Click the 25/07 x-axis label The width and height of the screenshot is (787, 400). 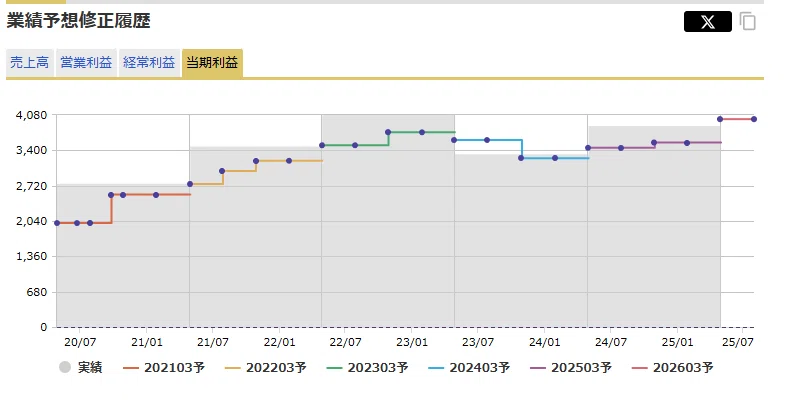[738, 342]
